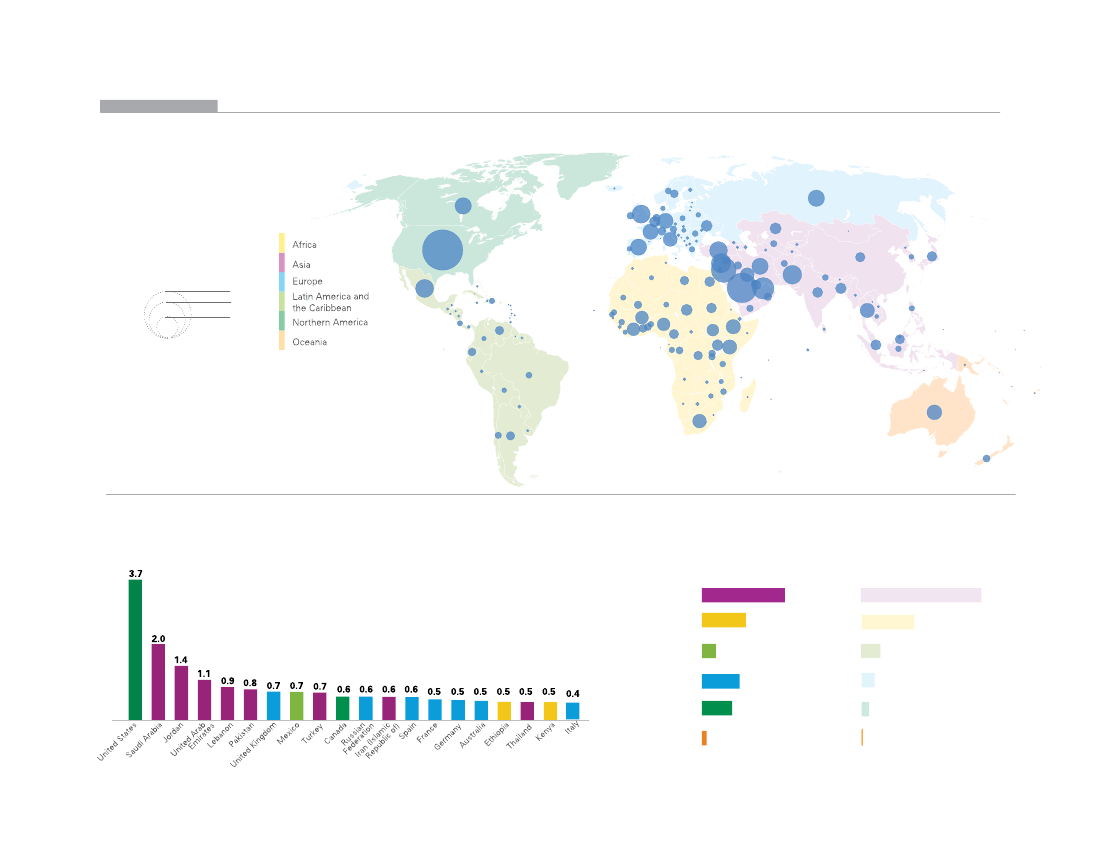The width and height of the screenshot is (1100, 850).
Task: Click the 'Iran (Islamic Republic of)' axis label
Action: pyautogui.click(x=377, y=741)
